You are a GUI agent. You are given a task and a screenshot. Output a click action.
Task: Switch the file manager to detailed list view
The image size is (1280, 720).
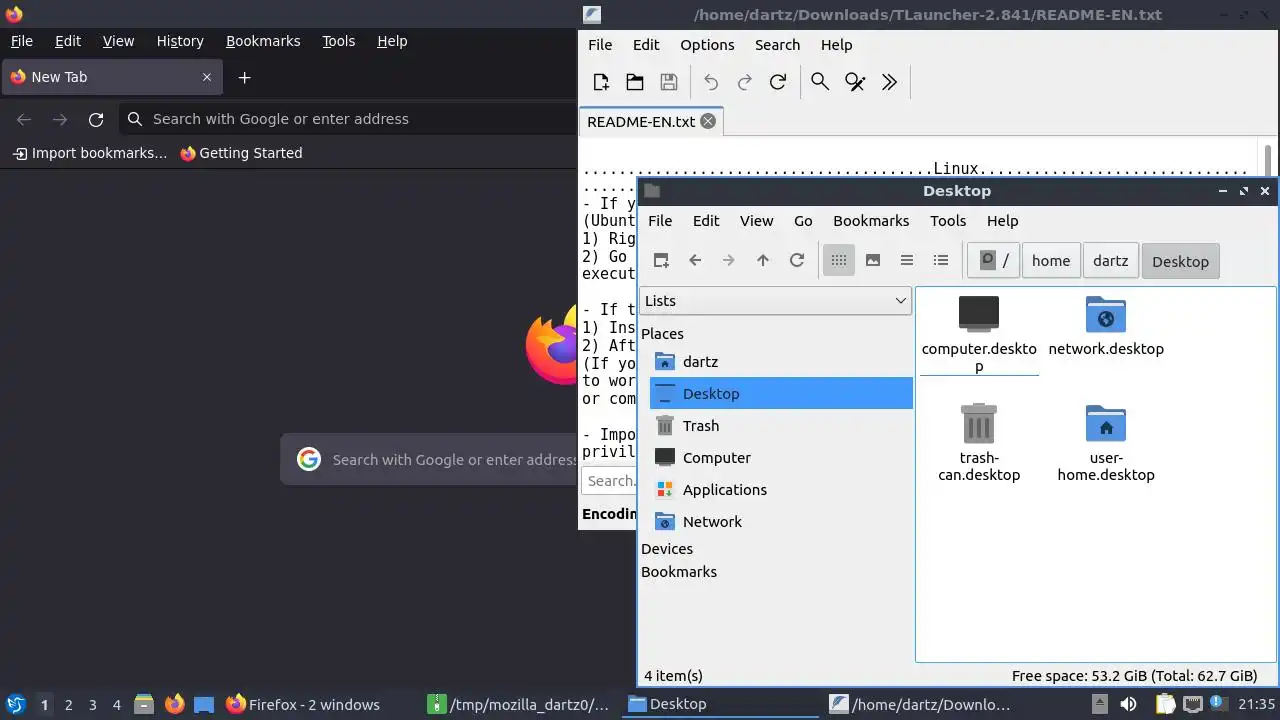[x=941, y=260]
